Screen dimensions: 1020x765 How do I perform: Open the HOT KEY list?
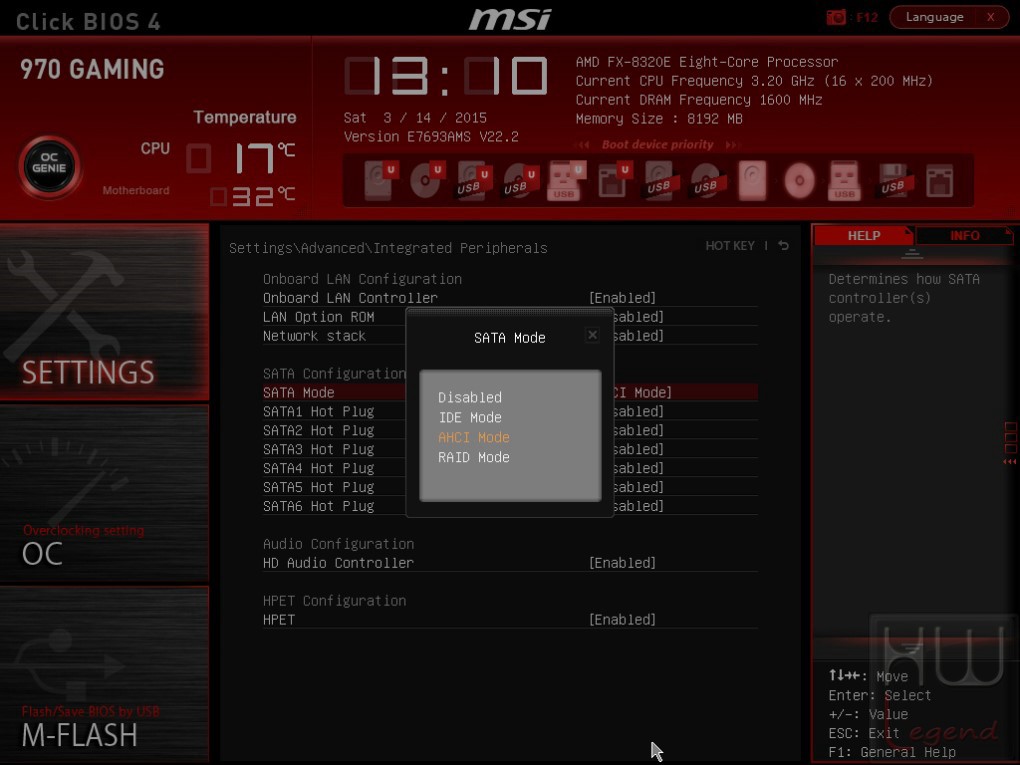730,245
